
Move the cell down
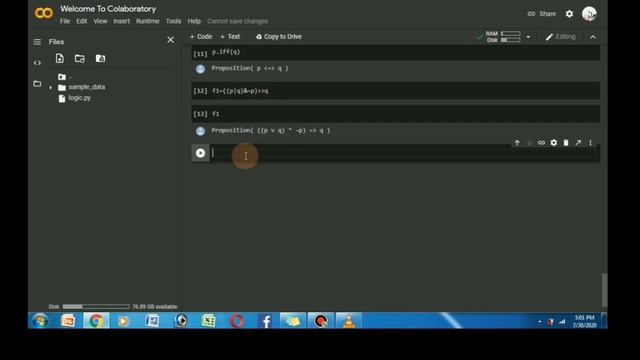529,143
